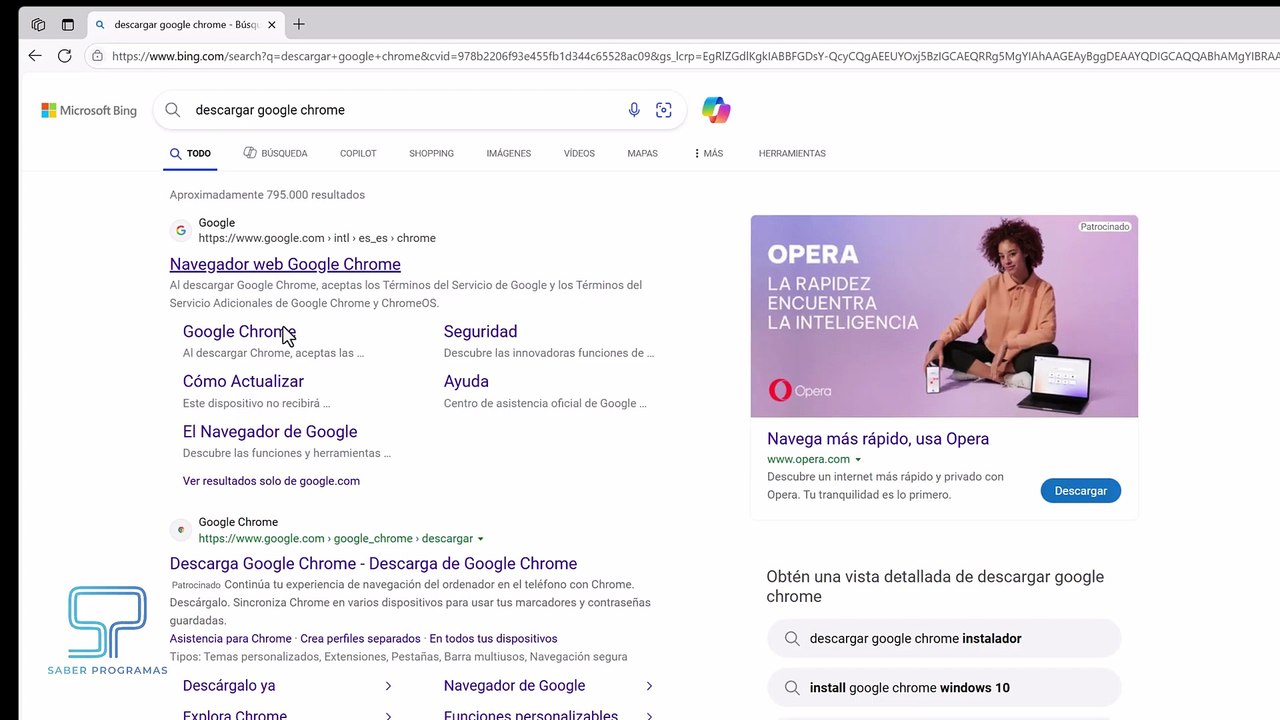Open 'Asistencia para Chrome' link
1280x720 pixels.
230,639
